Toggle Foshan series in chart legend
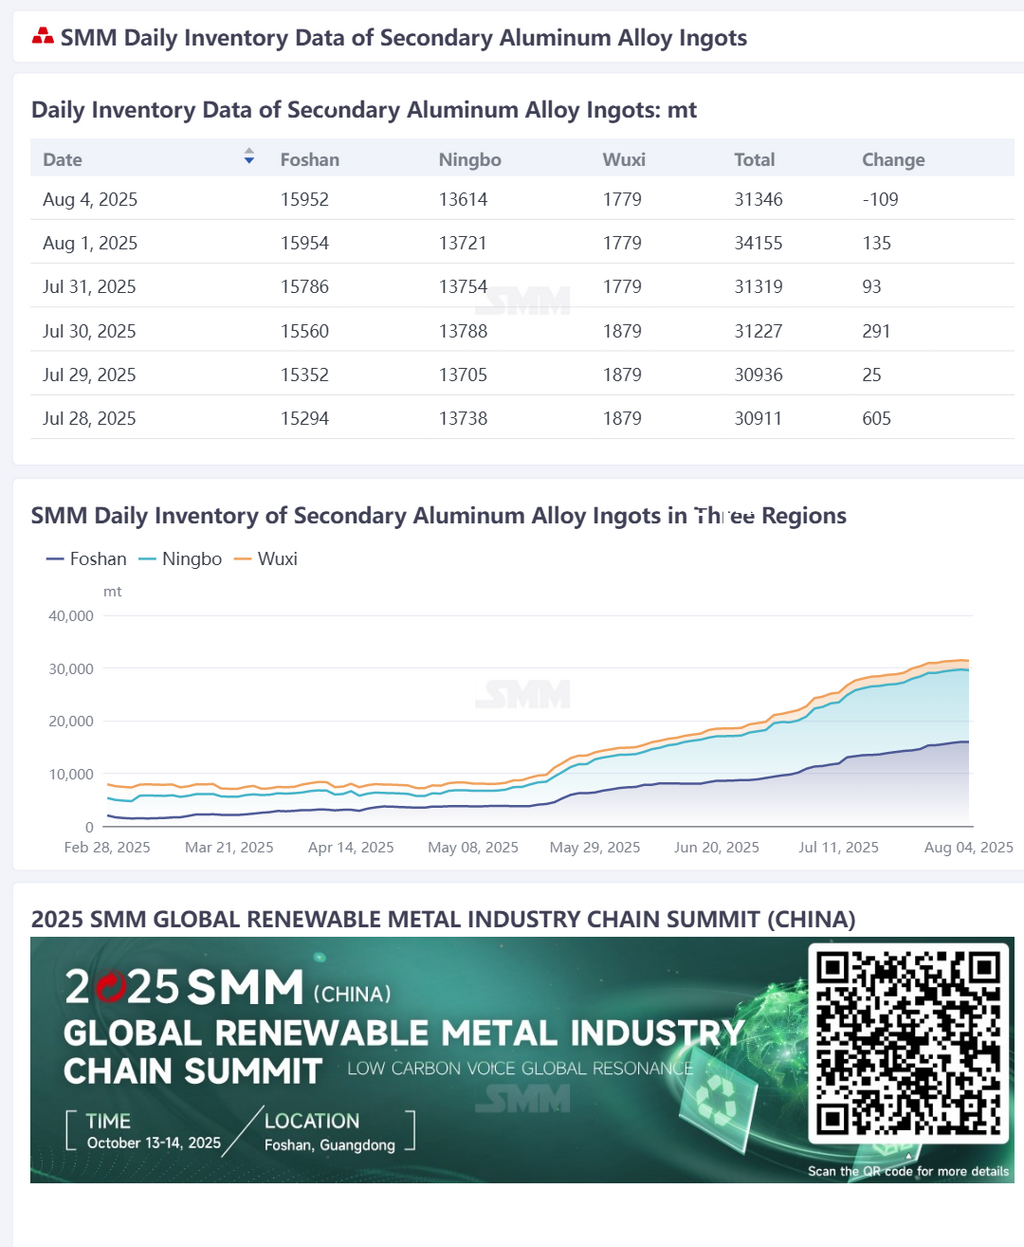The width and height of the screenshot is (1024, 1247). pos(86,559)
